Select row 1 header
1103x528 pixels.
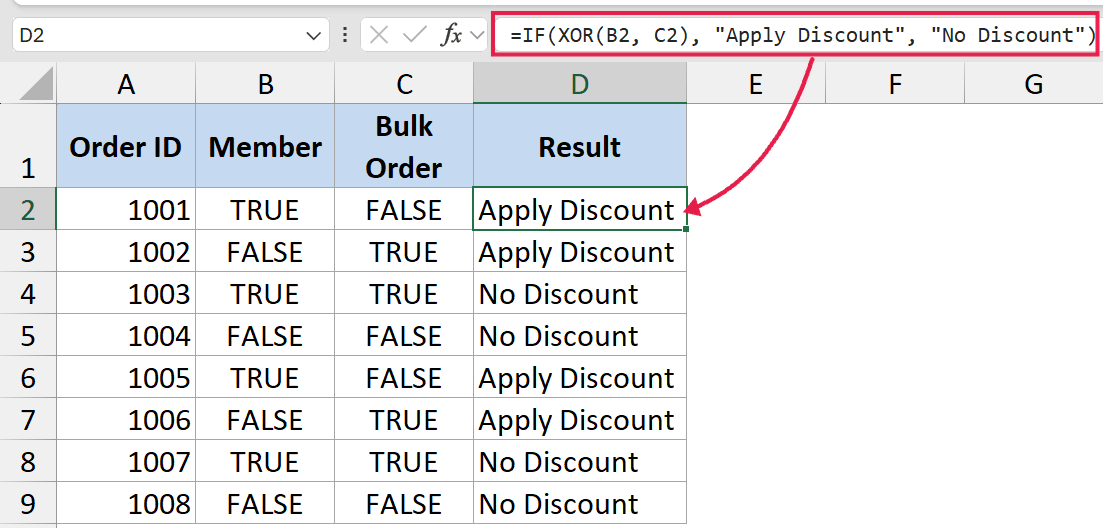pyautogui.click(x=28, y=146)
